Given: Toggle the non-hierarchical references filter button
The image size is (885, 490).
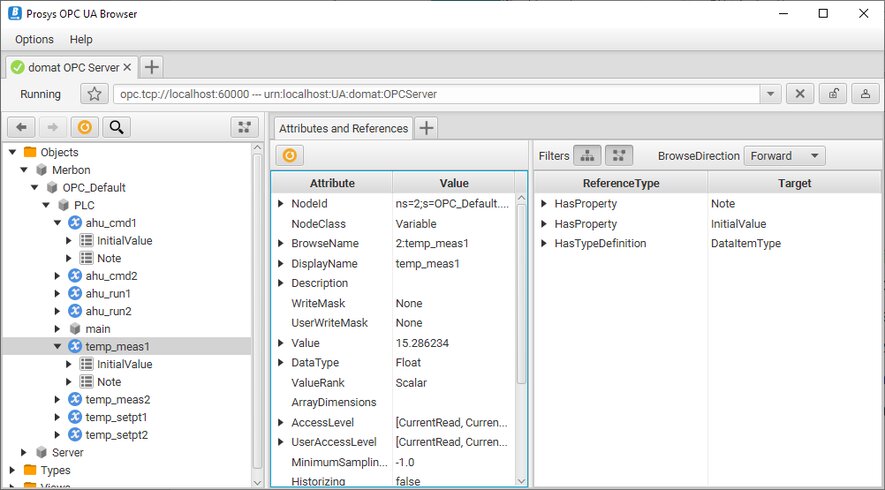Looking at the screenshot, I should click(x=619, y=156).
